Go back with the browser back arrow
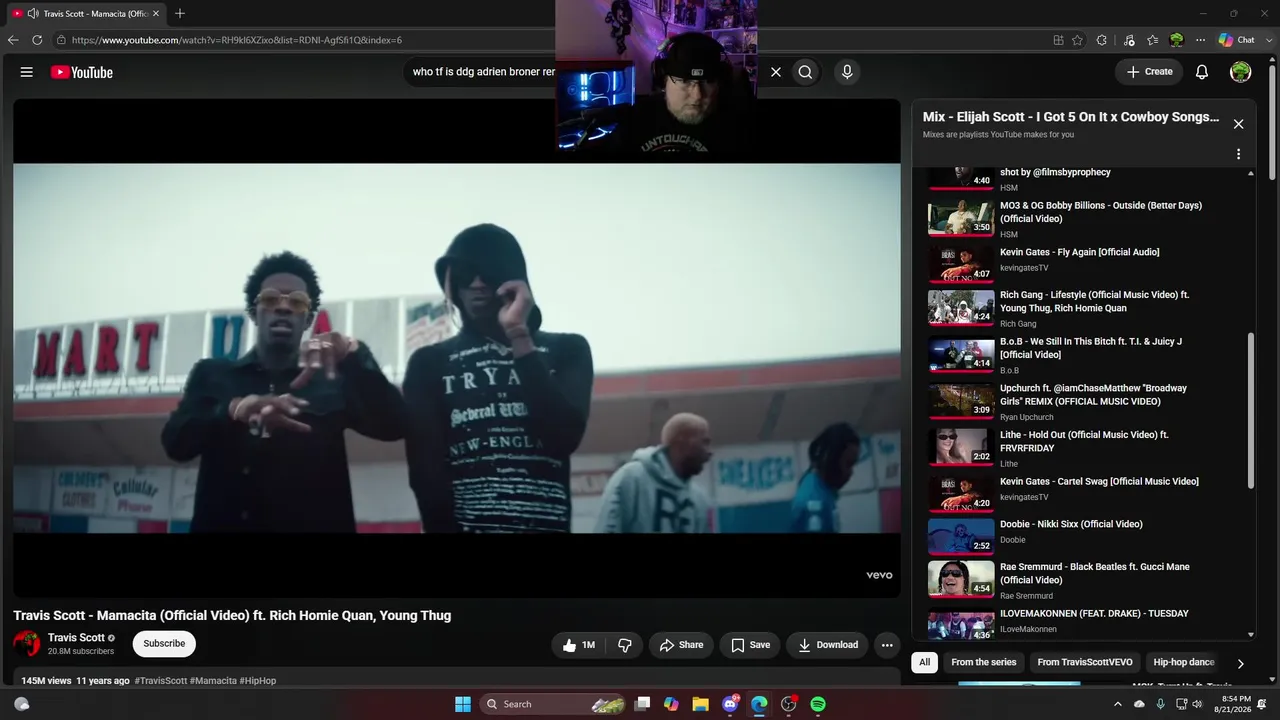 [x=13, y=40]
